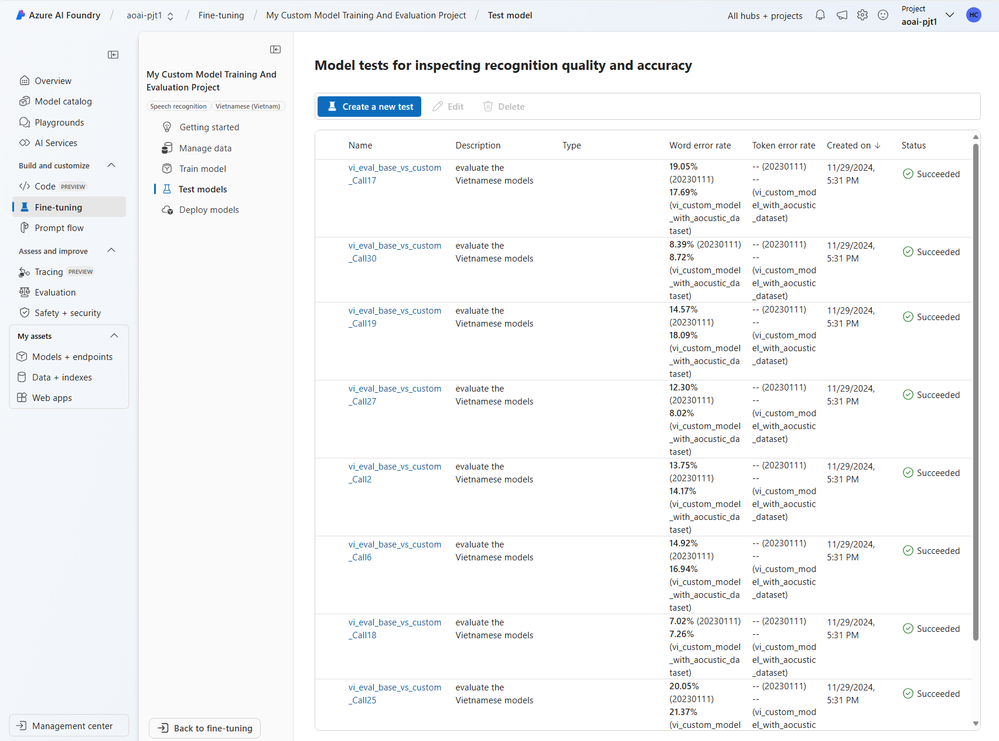Image resolution: width=999 pixels, height=741 pixels.
Task: Open test vi_eval_base_vs_custom_Call25
Action: 394,693
